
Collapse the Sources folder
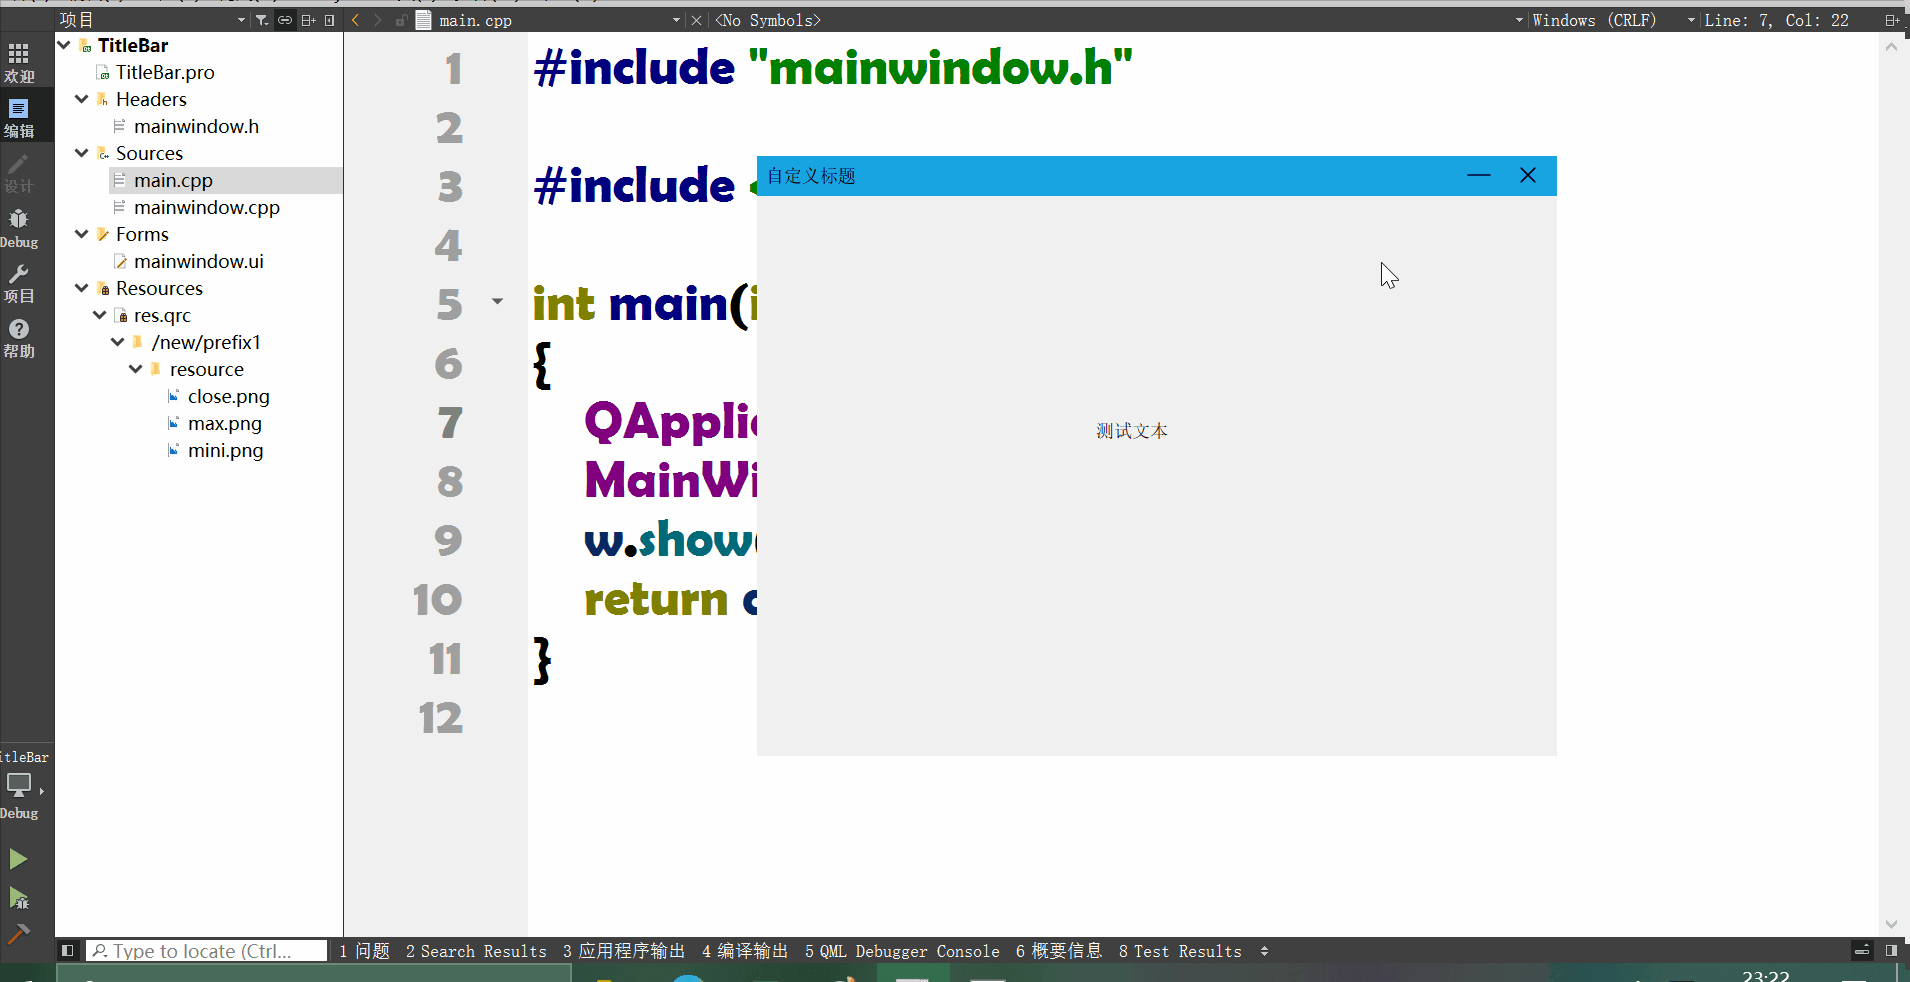tap(82, 153)
